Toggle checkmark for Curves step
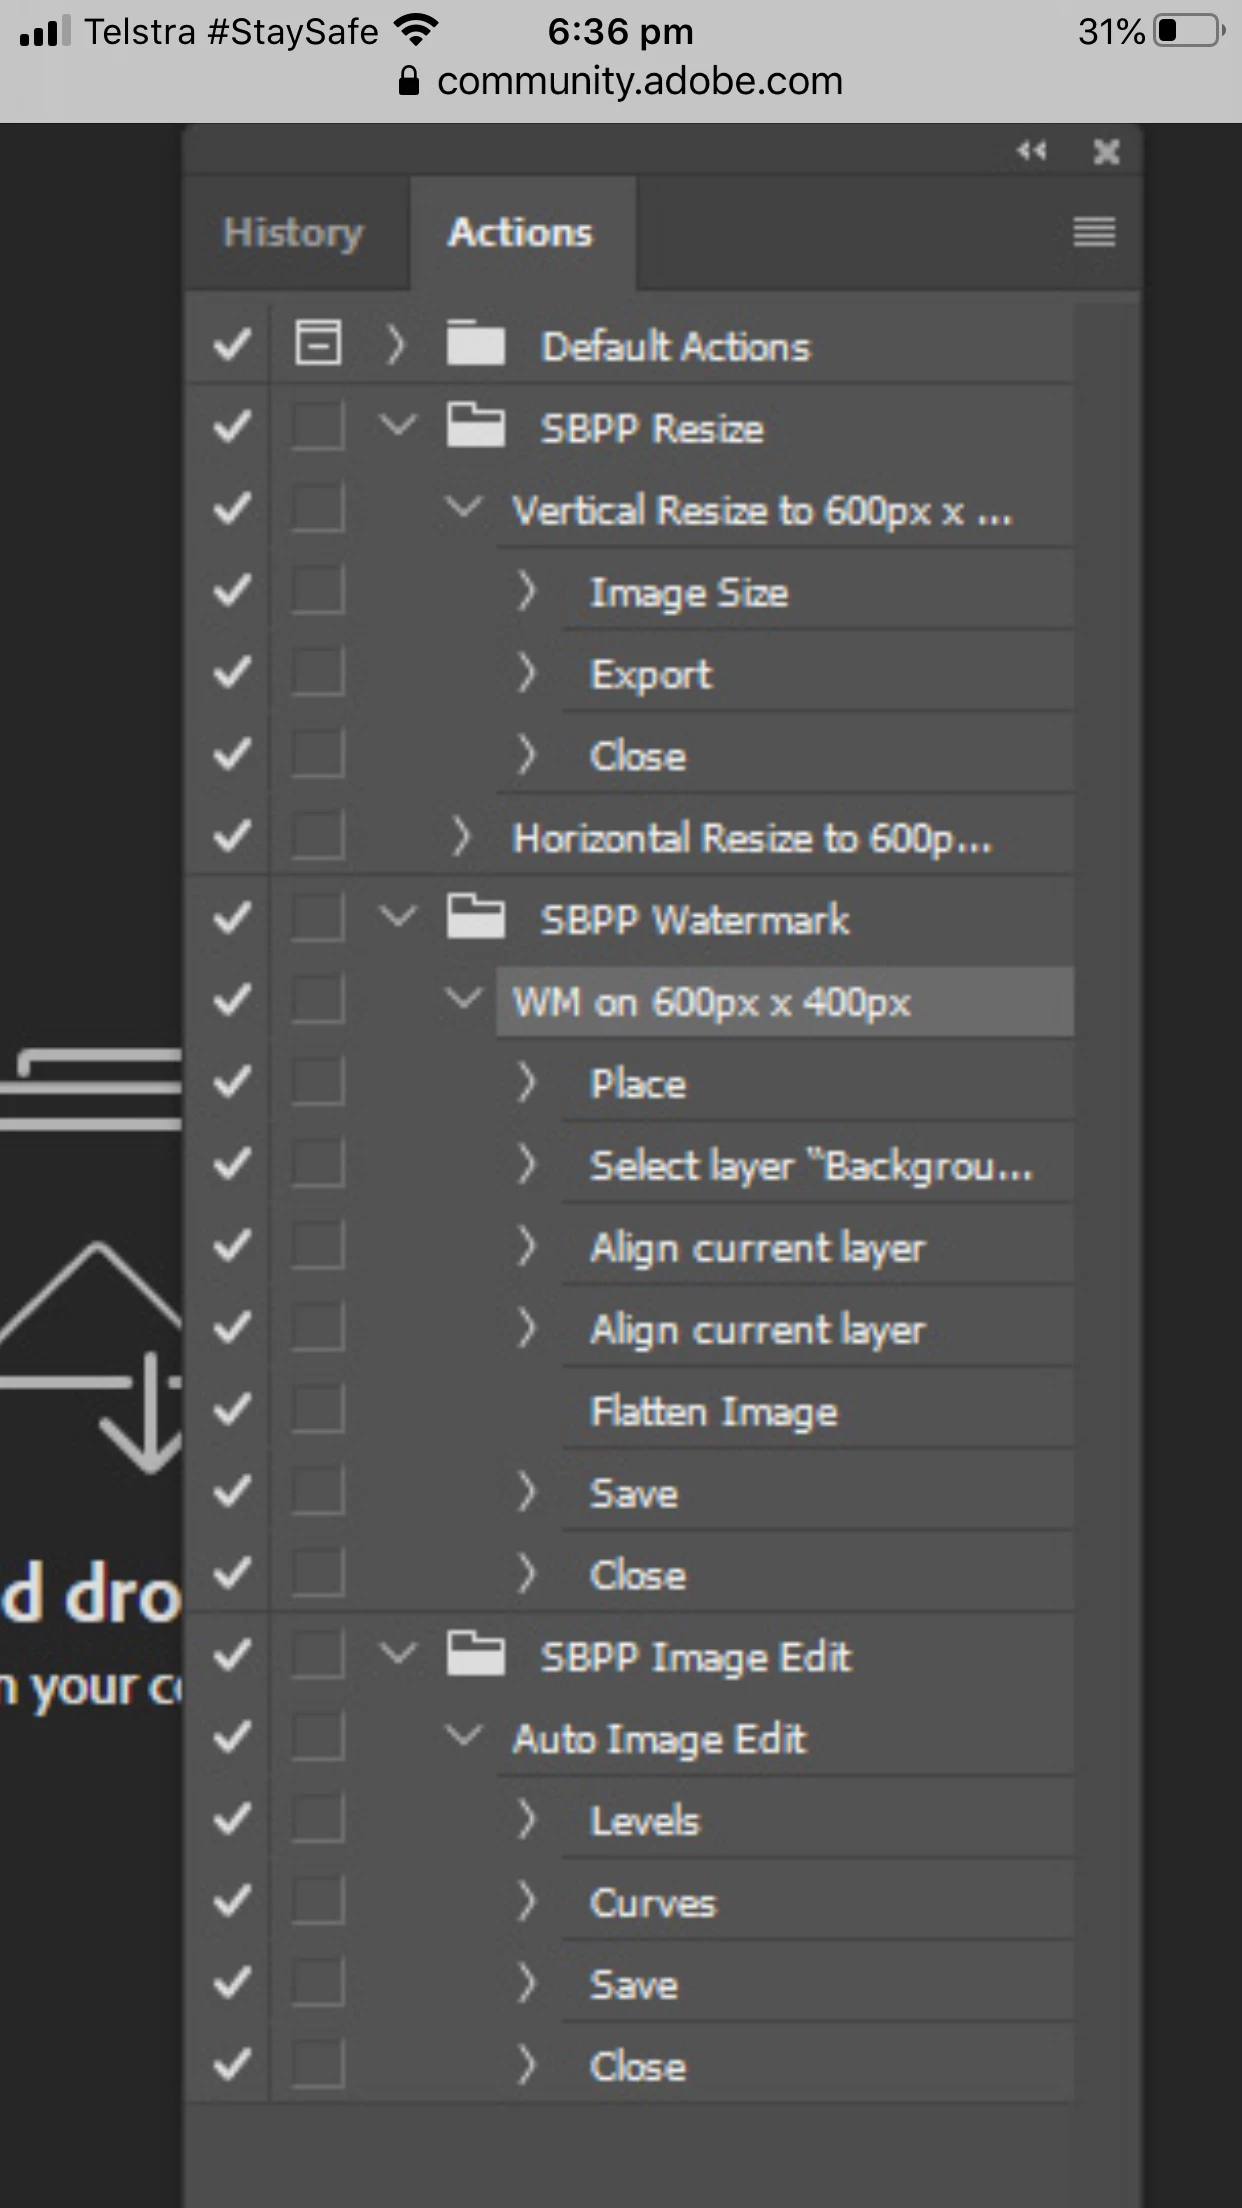The image size is (1242, 2208). 232,1900
